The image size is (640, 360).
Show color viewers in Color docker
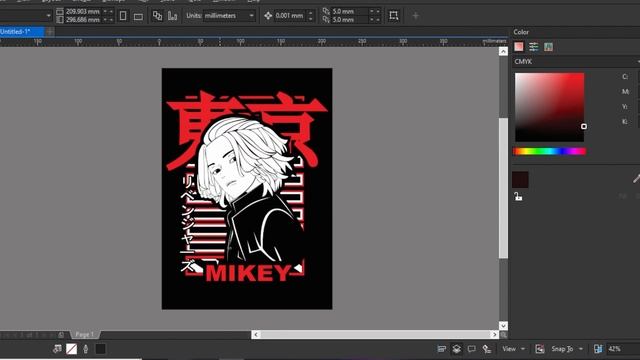coord(519,47)
